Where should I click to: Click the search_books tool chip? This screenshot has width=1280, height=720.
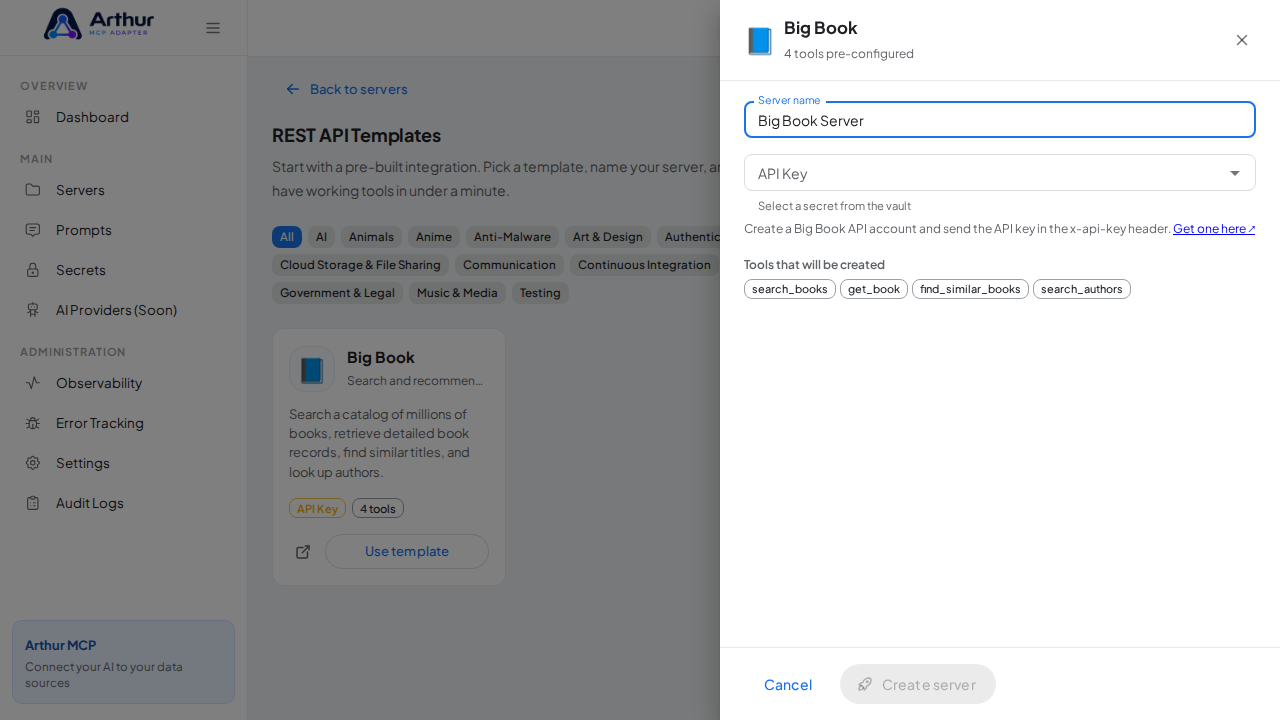(x=790, y=289)
